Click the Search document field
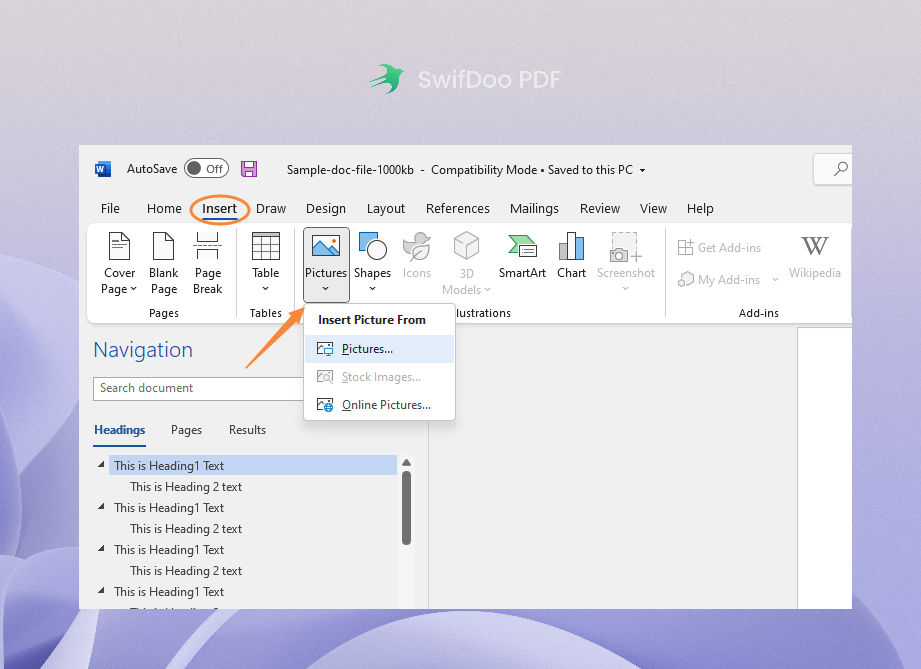Screen dimensions: 921x669 pyautogui.click(x=199, y=388)
